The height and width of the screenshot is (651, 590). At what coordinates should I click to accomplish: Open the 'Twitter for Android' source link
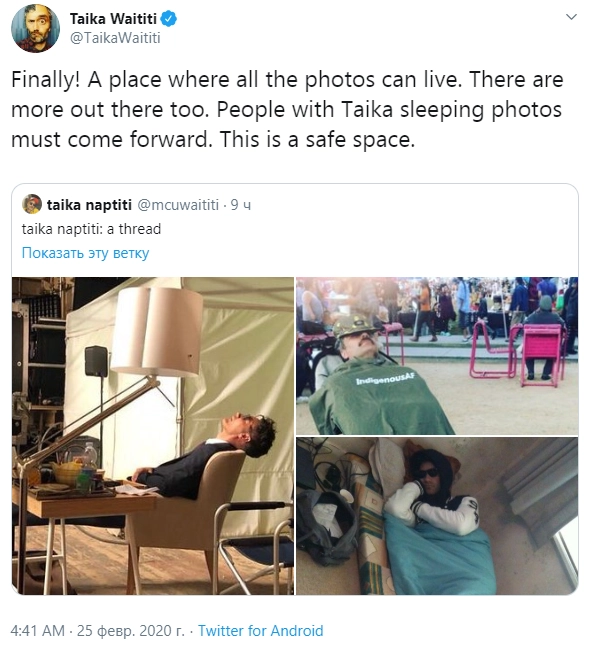pyautogui.click(x=260, y=631)
